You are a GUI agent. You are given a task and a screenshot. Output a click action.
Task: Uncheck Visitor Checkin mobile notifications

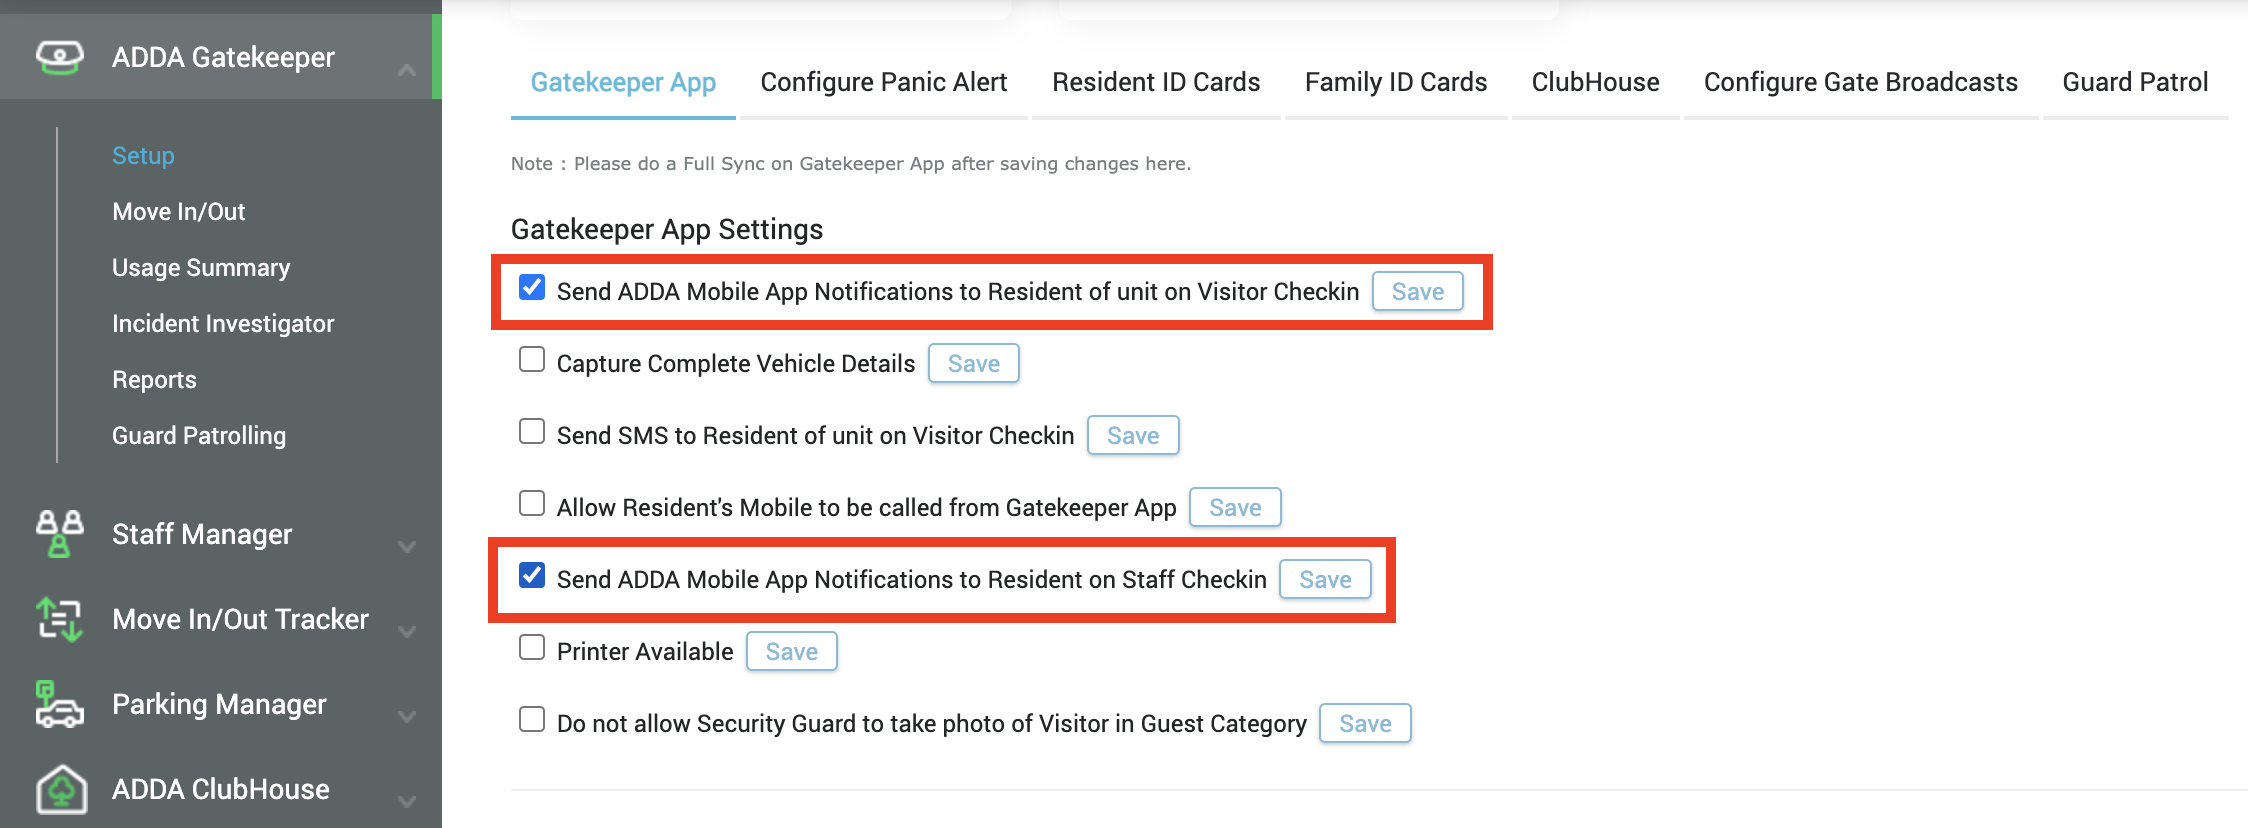click(532, 287)
